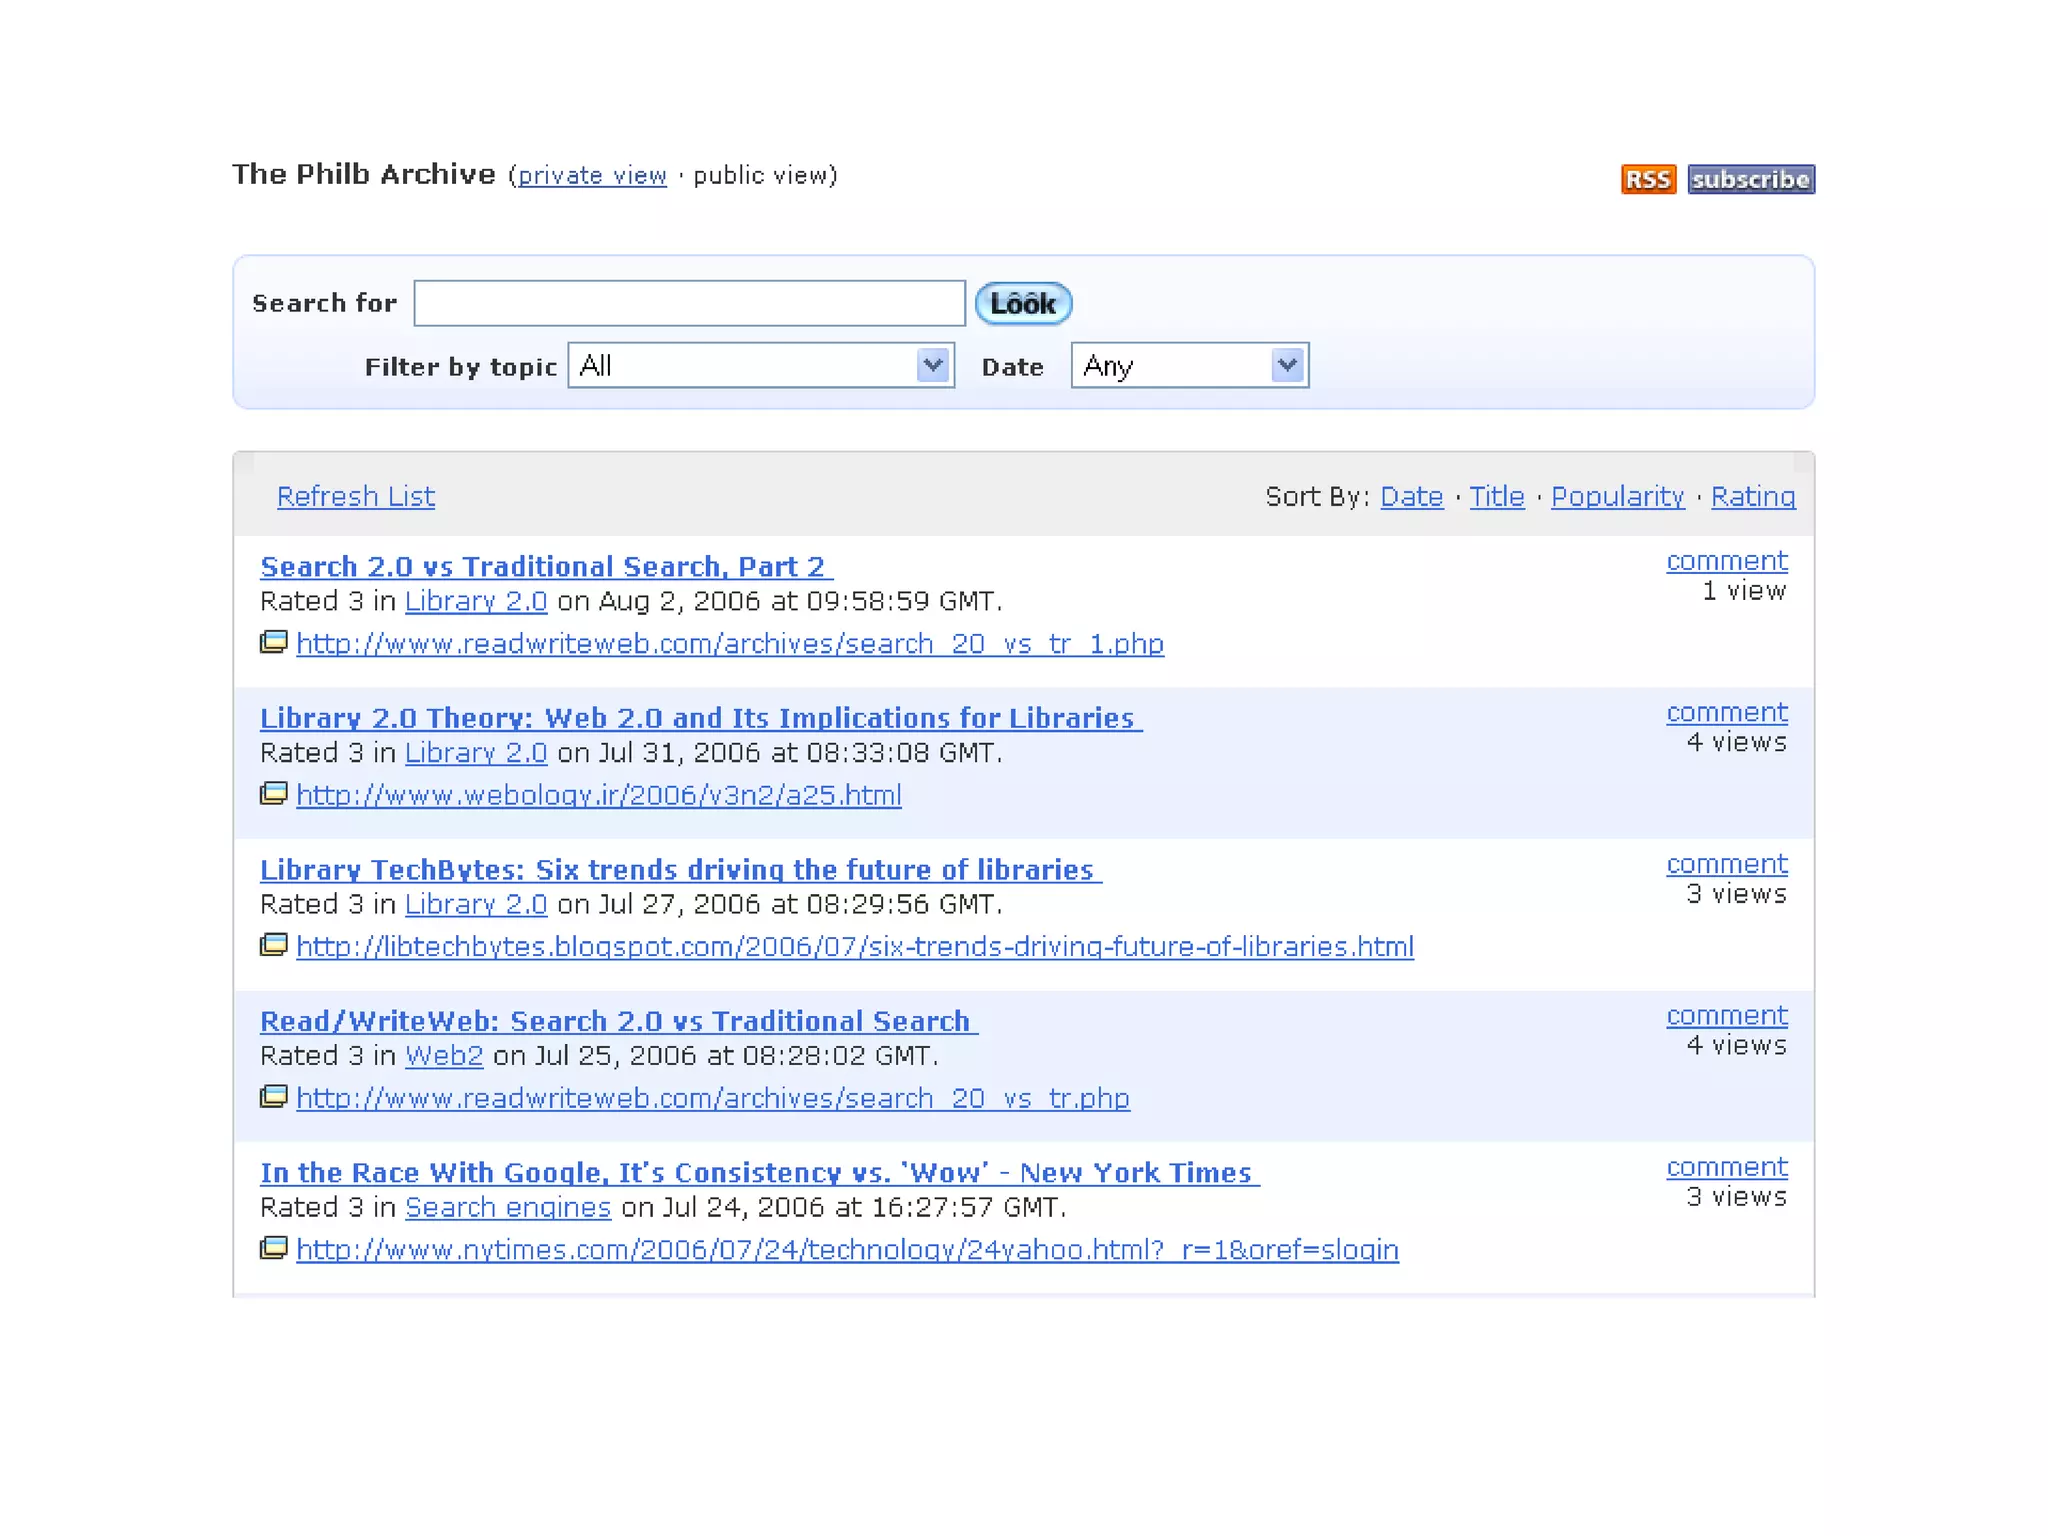This screenshot has width=2048, height=1536.
Task: Click the Refresh List link
Action: (x=356, y=496)
